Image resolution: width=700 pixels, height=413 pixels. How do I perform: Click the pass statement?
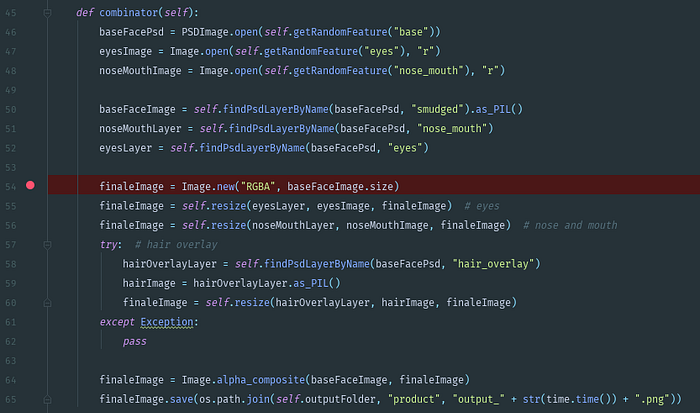[134, 341]
